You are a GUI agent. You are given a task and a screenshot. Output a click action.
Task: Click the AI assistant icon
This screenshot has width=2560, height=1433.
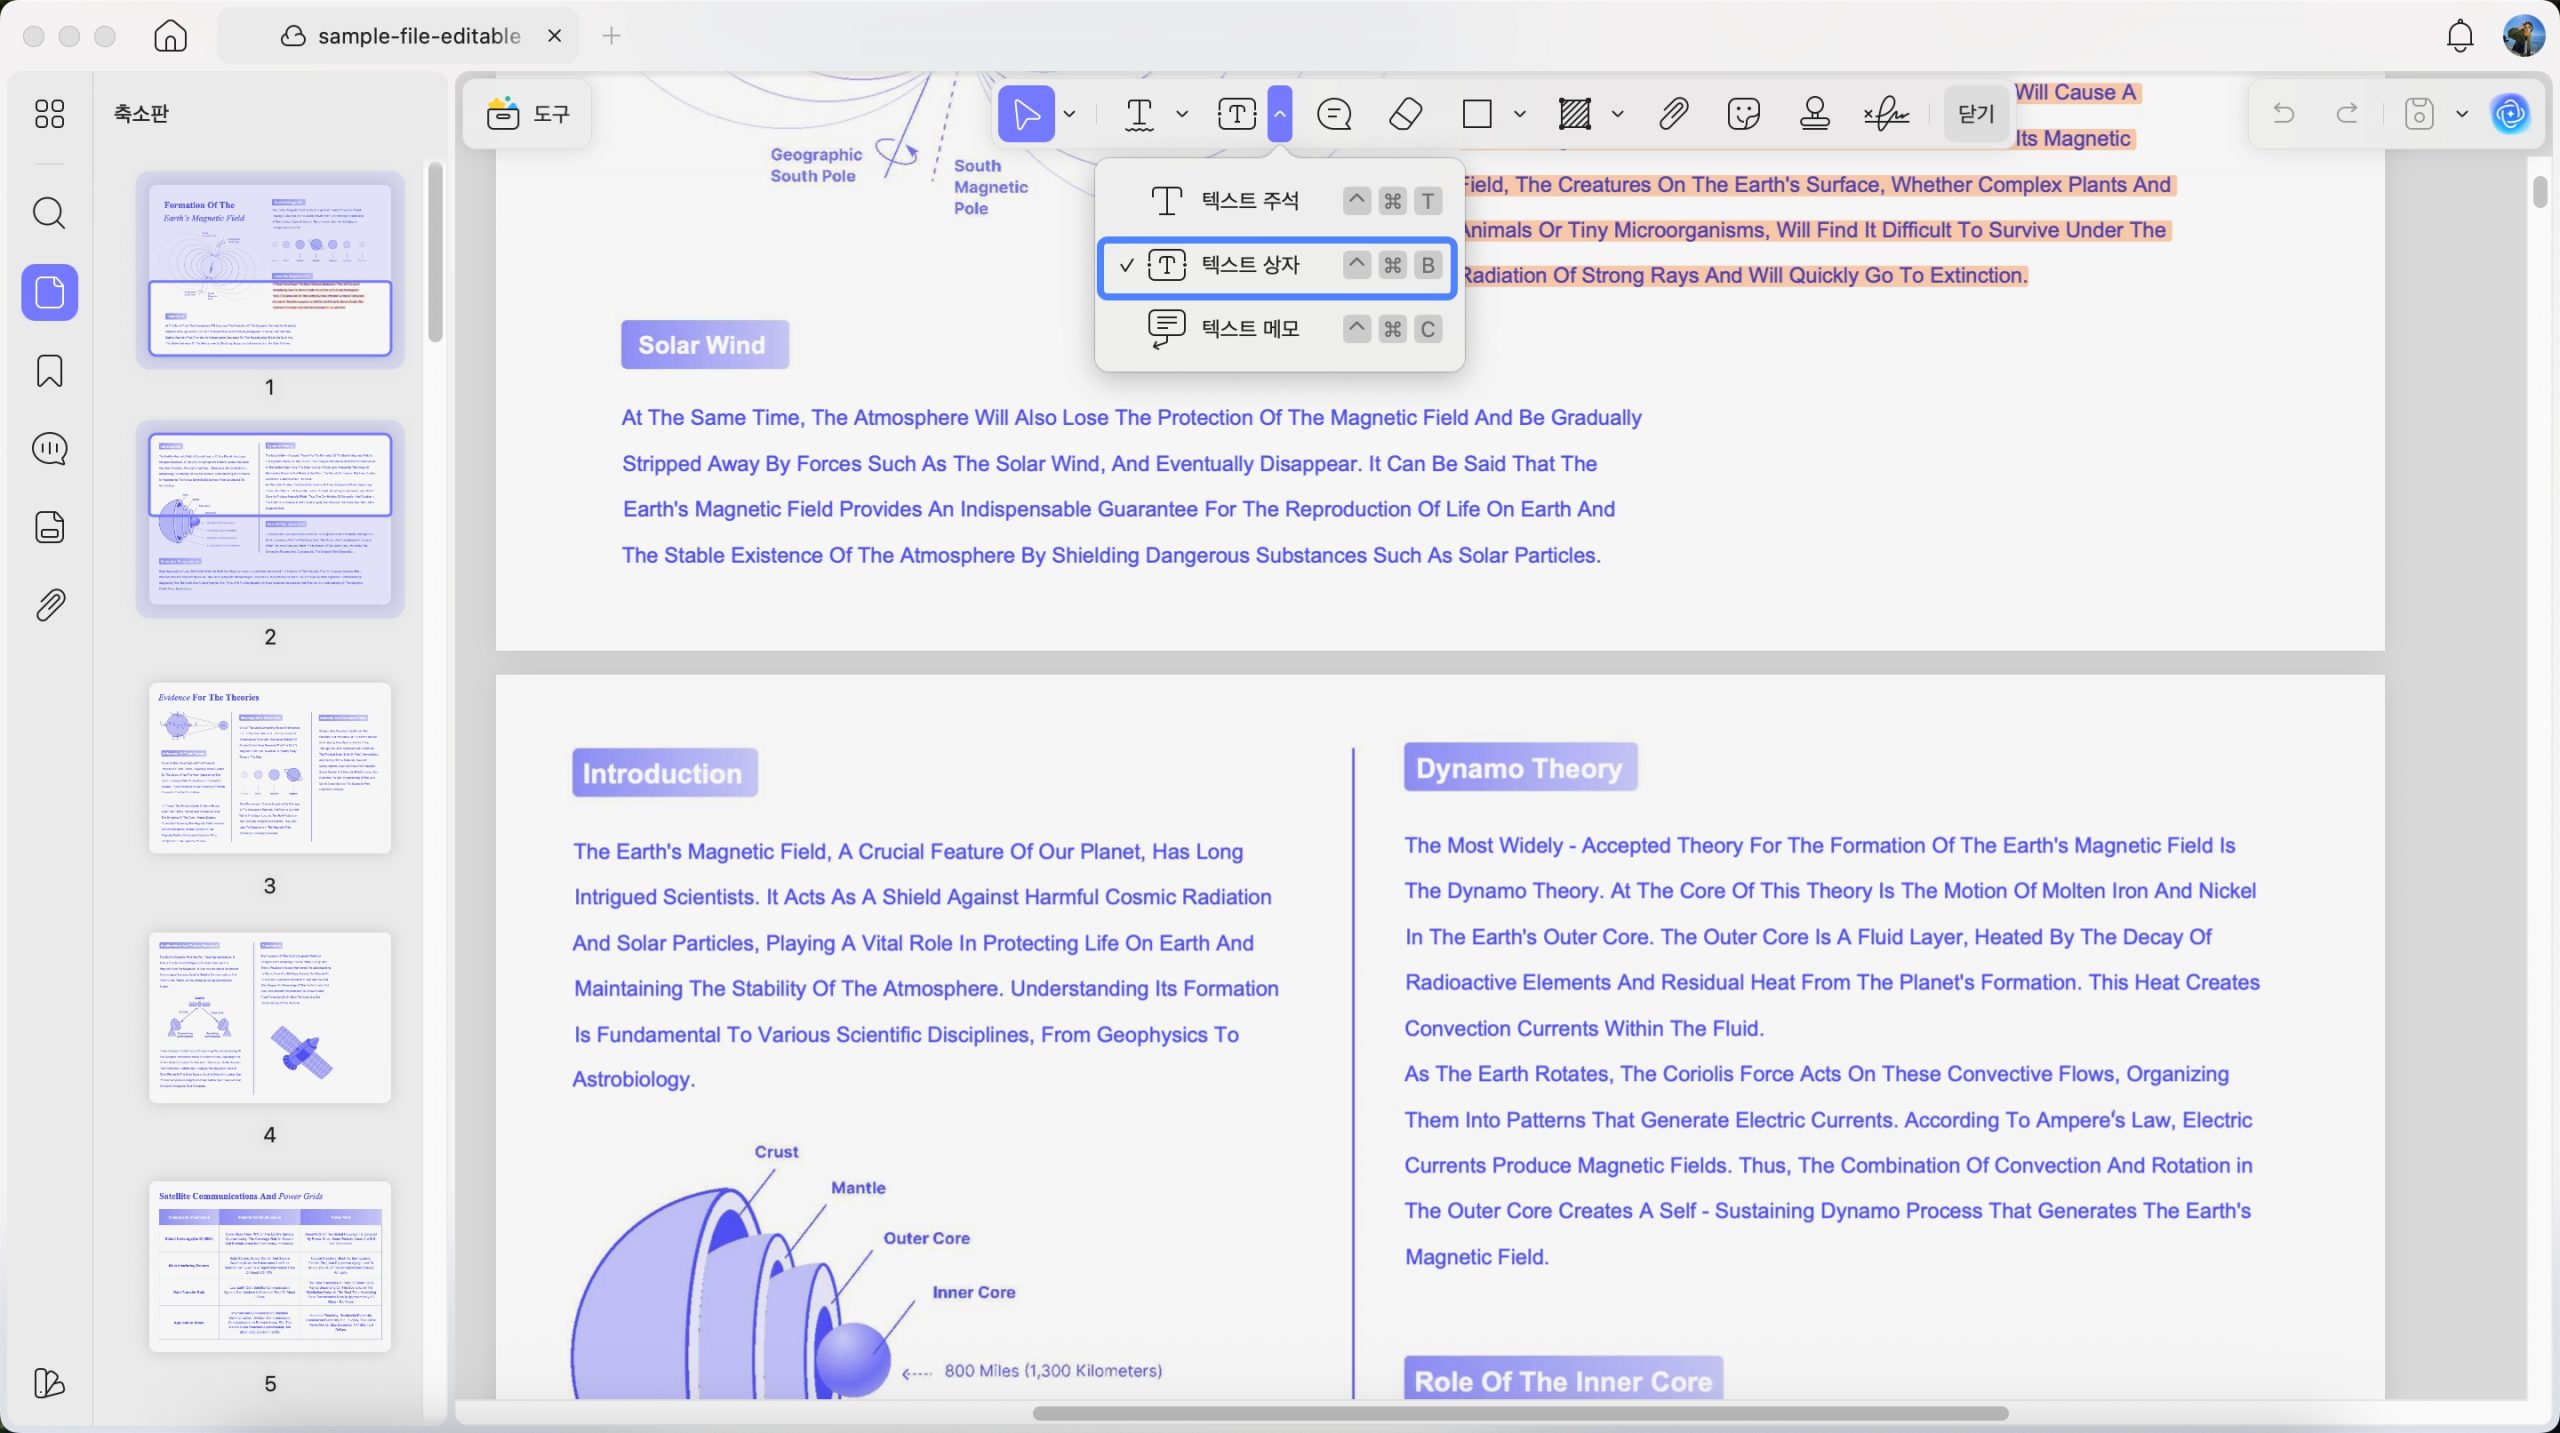click(x=2510, y=114)
